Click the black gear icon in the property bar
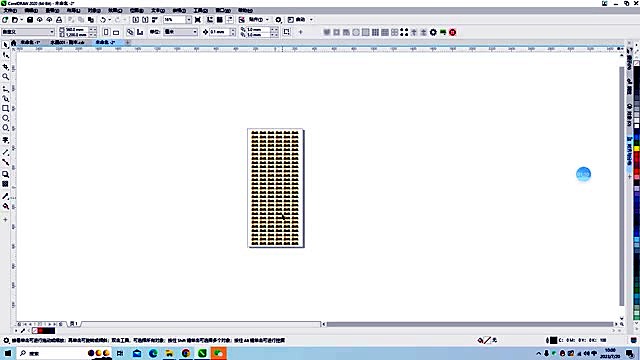 (433, 32)
